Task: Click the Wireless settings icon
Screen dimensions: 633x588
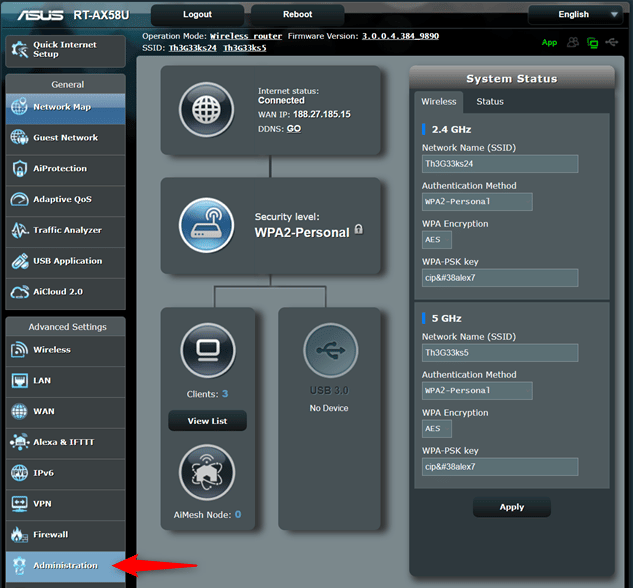Action: pyautogui.click(x=19, y=350)
